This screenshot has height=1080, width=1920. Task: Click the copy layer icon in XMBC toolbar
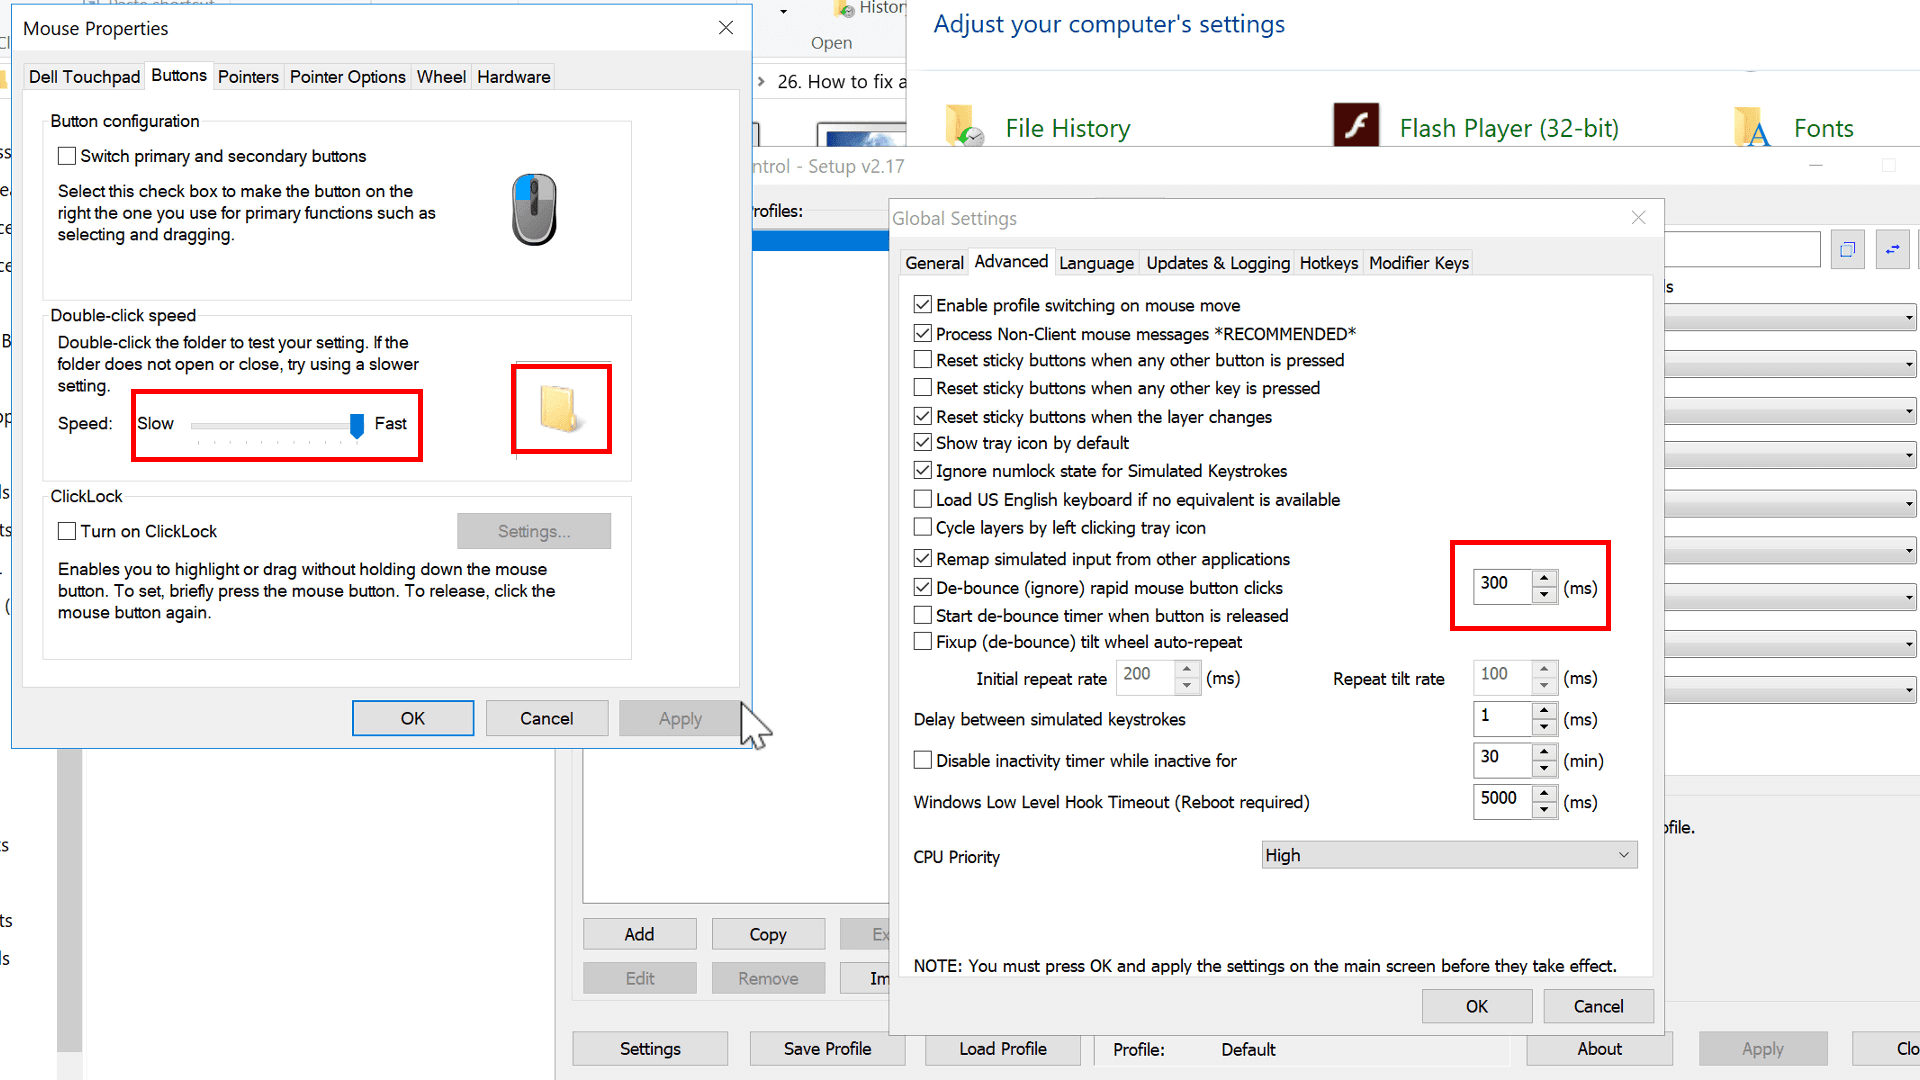click(1847, 249)
